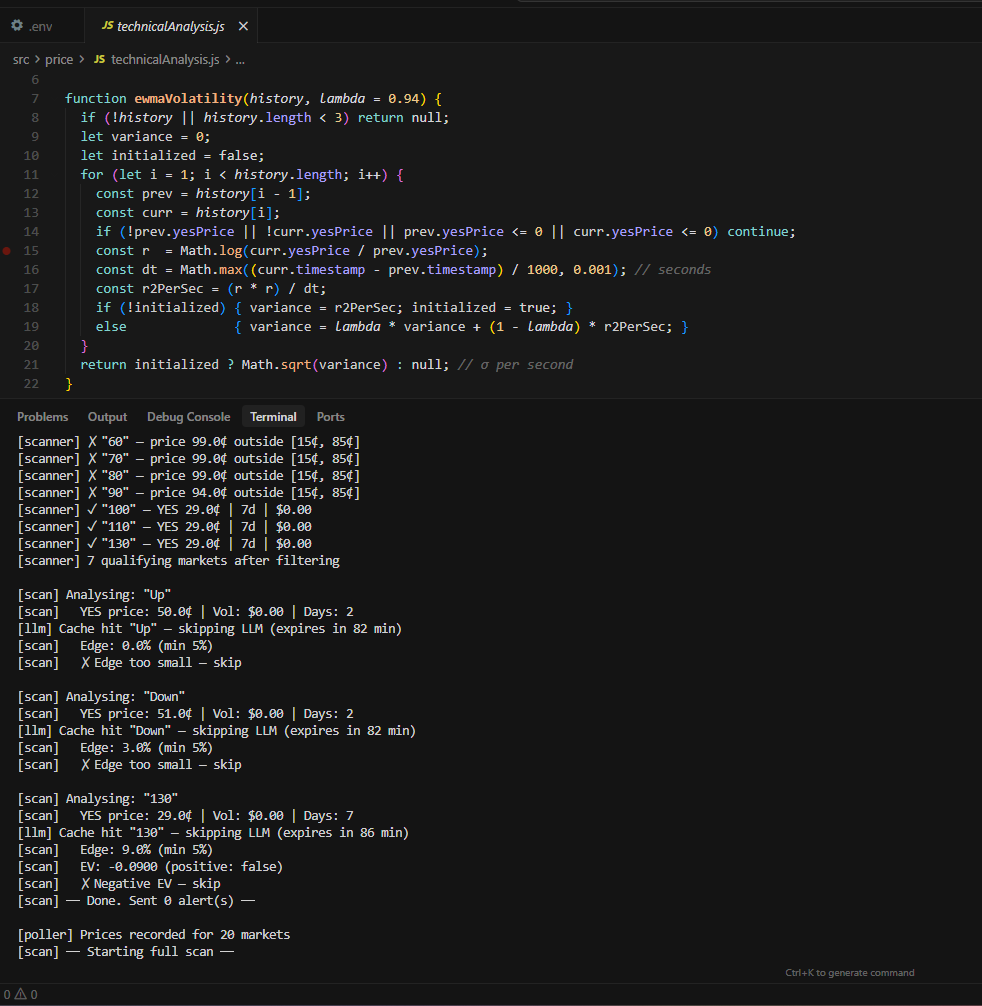This screenshot has height=1006, width=982.
Task: Open the errors and warnings status bar indicator
Action: pos(20,994)
